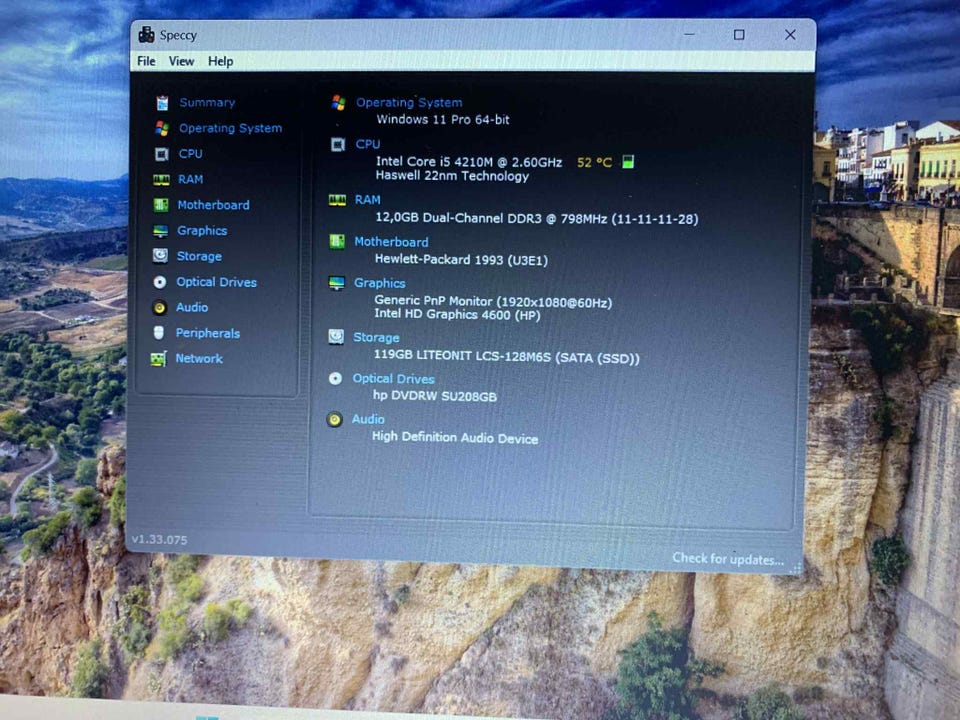Close the Speccy window

pos(790,35)
